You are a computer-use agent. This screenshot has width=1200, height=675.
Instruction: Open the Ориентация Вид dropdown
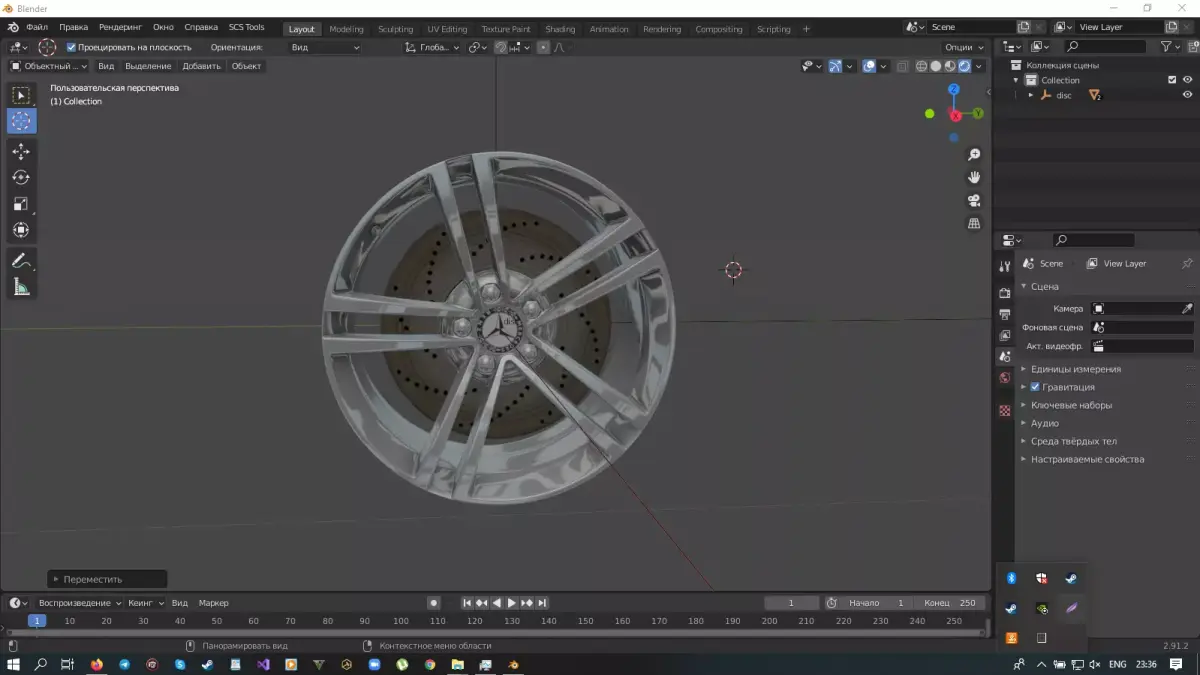click(x=325, y=47)
